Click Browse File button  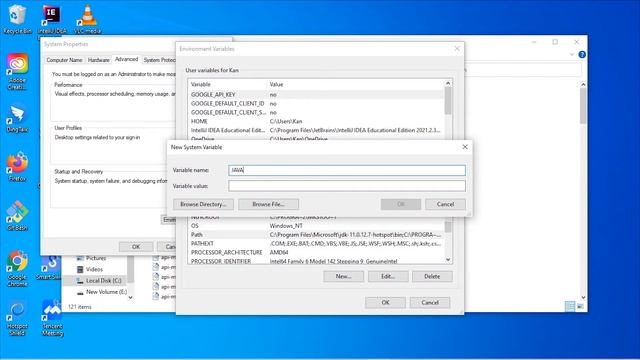pyautogui.click(x=268, y=204)
